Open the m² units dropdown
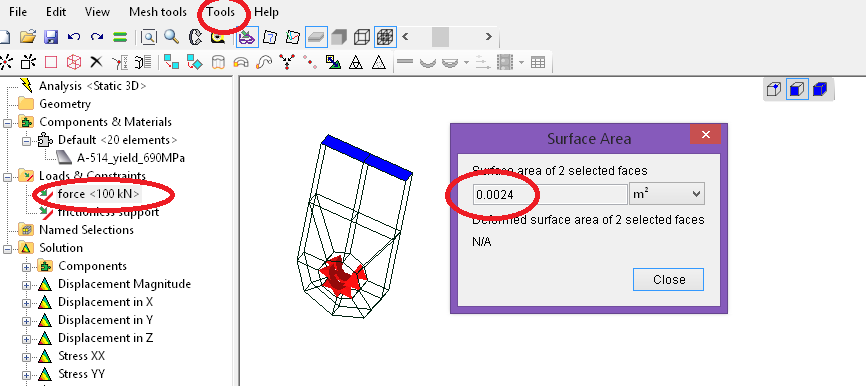The height and width of the screenshot is (386, 866). tap(667, 194)
